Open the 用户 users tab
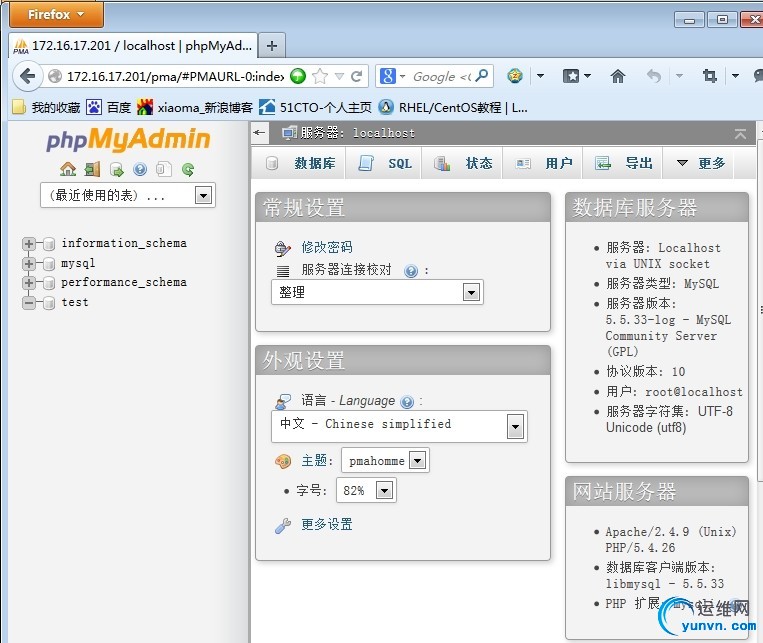The height and width of the screenshot is (643, 763). click(x=544, y=164)
